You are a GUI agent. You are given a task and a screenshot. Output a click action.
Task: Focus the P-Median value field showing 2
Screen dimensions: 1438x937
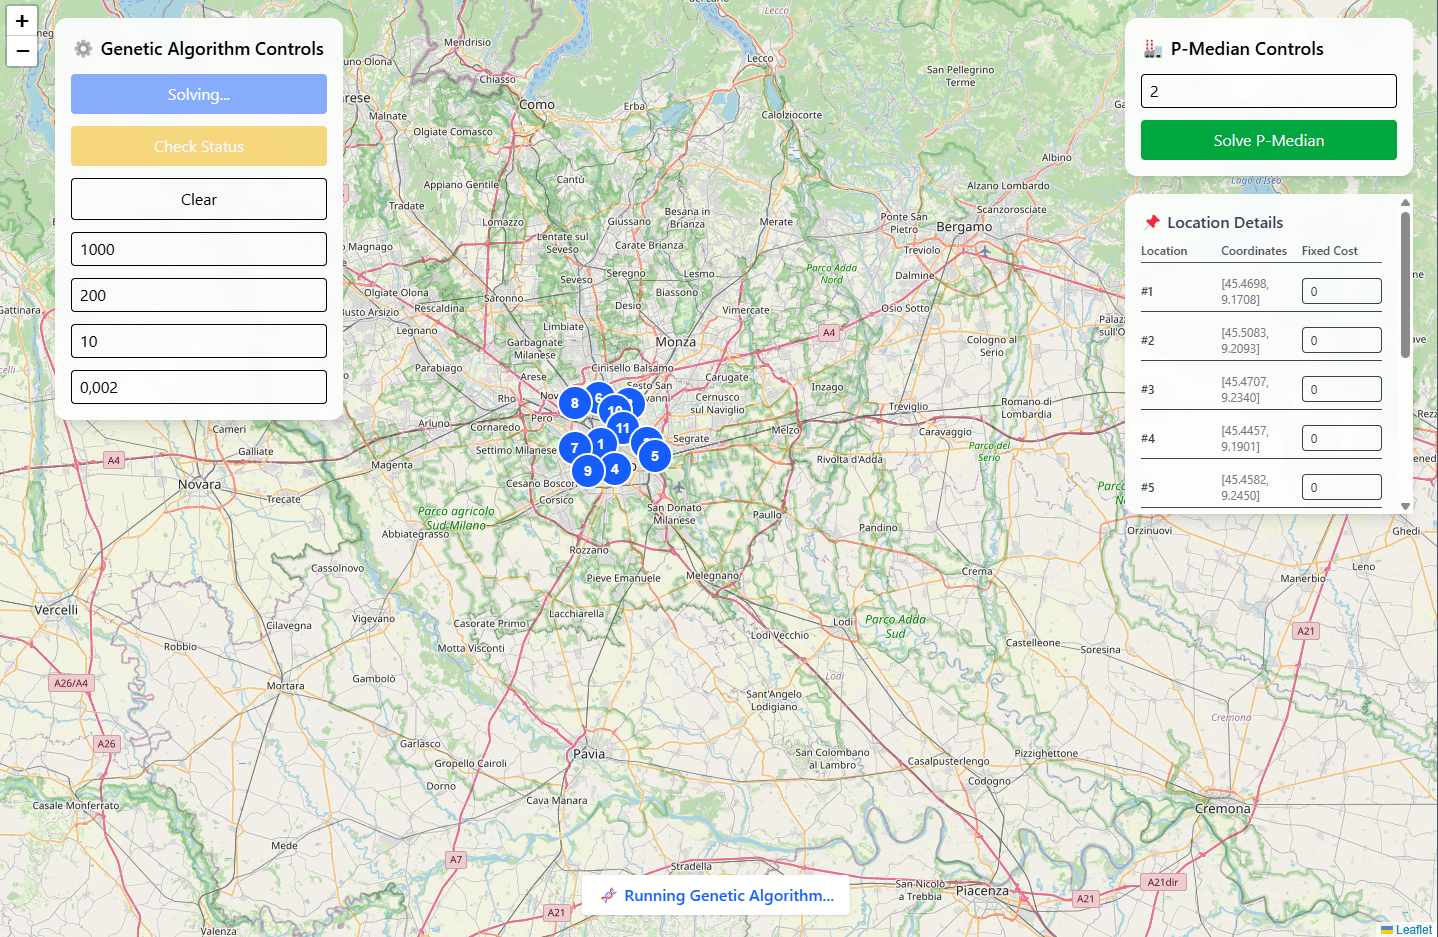pos(1269,91)
